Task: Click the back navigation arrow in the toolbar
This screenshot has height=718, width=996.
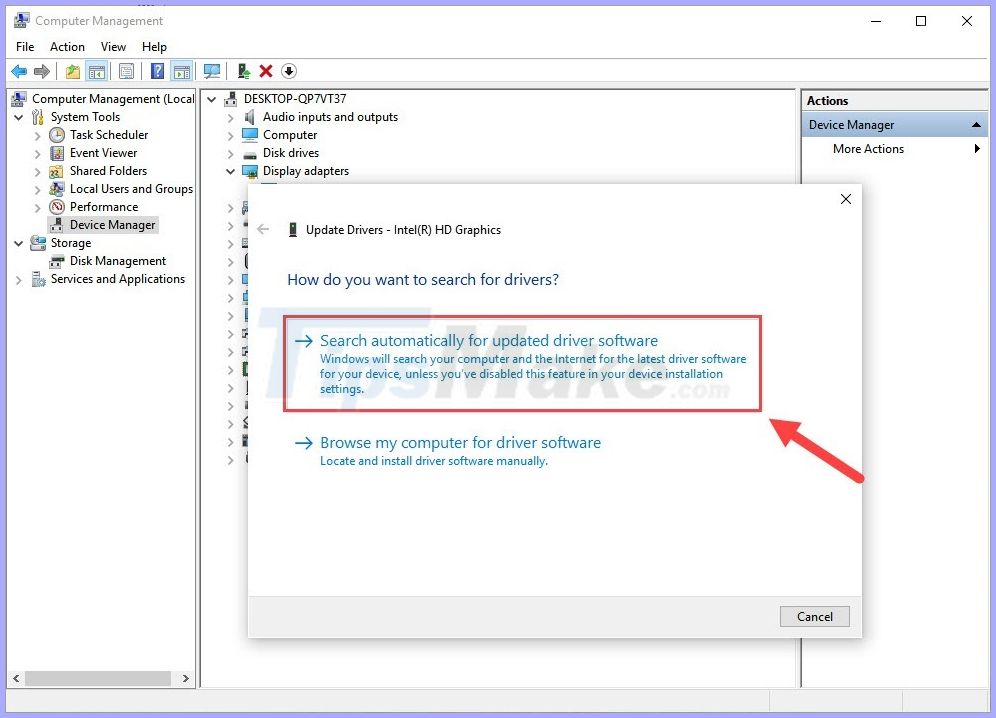Action: click(x=17, y=71)
